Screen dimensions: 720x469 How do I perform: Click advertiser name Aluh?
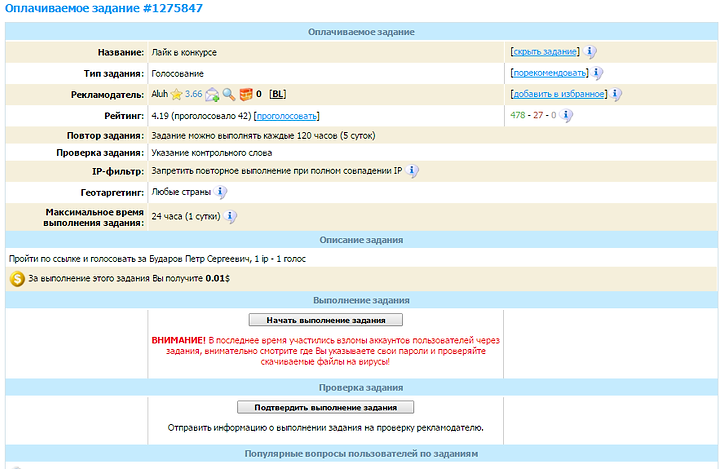160,94
